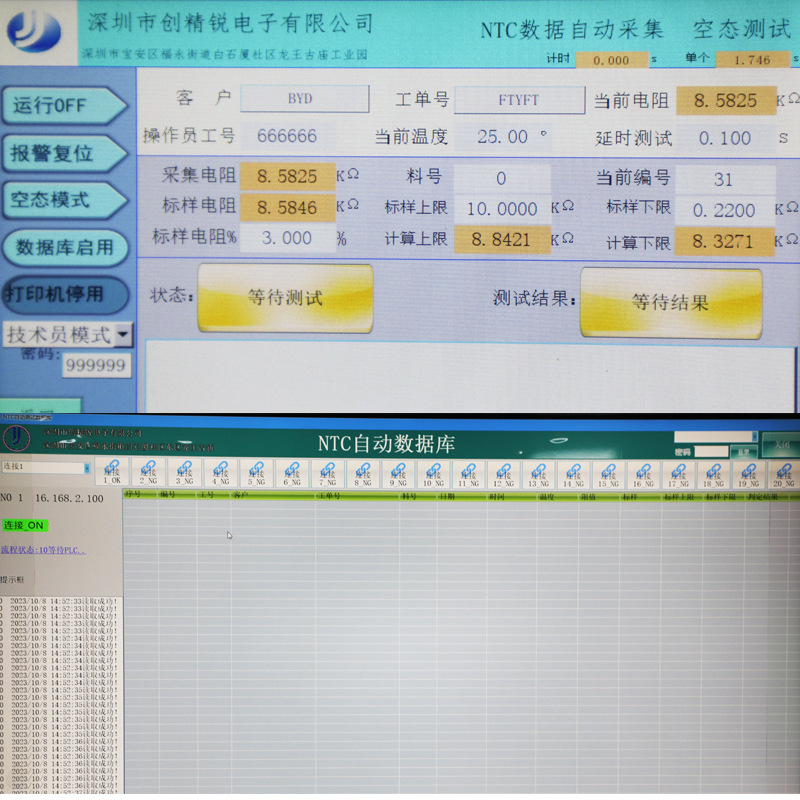
Task: Click the 8_NG connection icon
Action: point(363,473)
